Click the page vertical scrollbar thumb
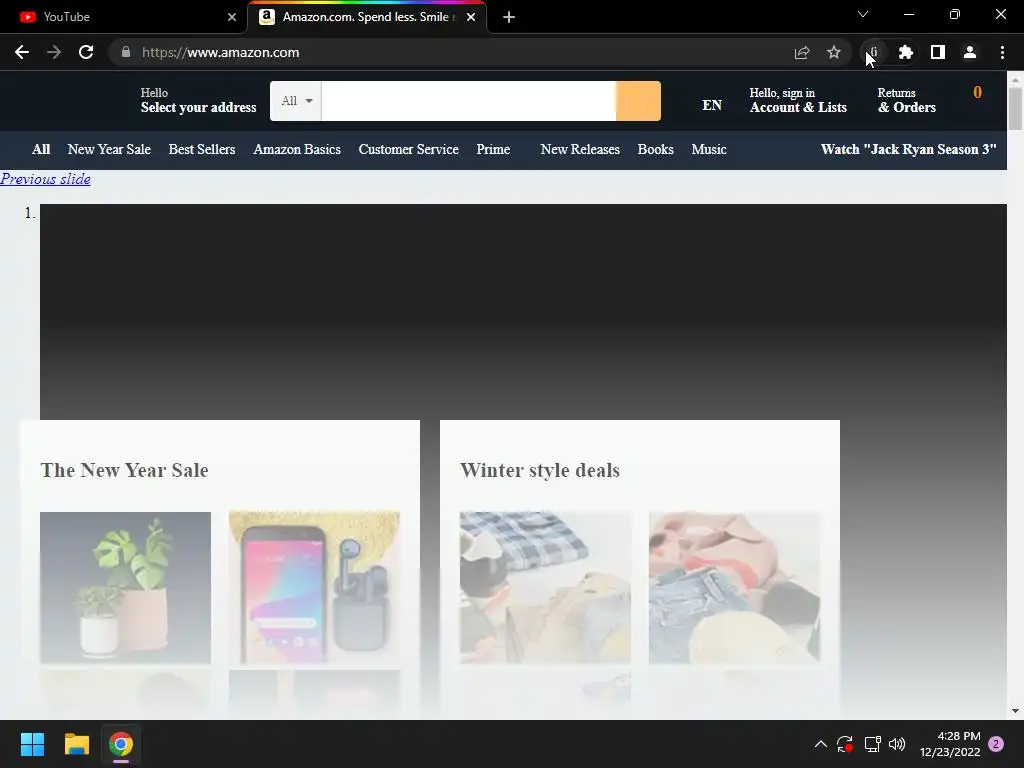The width and height of the screenshot is (1024, 768). click(x=1015, y=108)
